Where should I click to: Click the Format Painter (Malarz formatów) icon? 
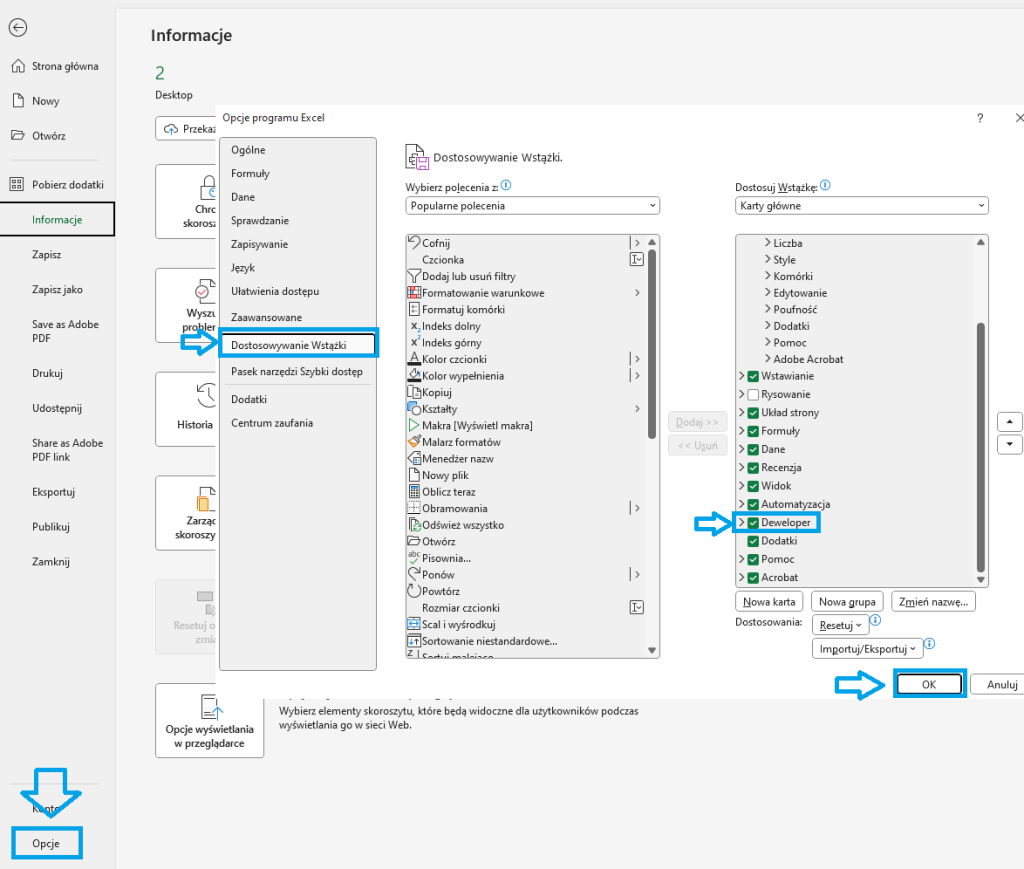414,442
